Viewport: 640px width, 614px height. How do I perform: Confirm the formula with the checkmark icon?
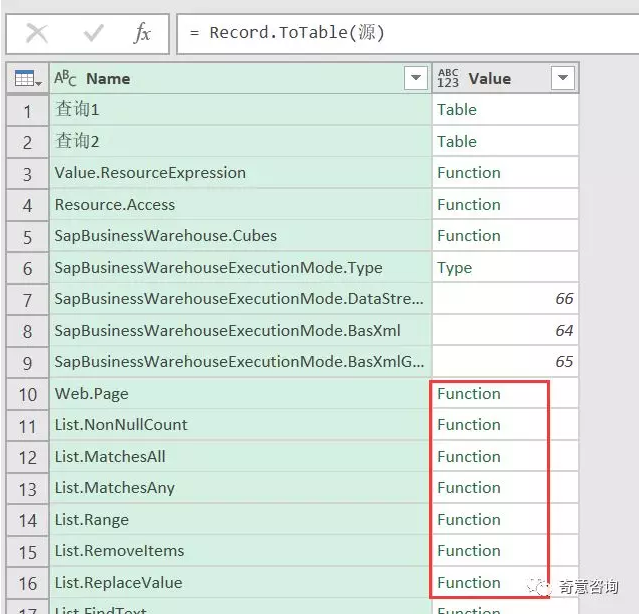[x=93, y=33]
